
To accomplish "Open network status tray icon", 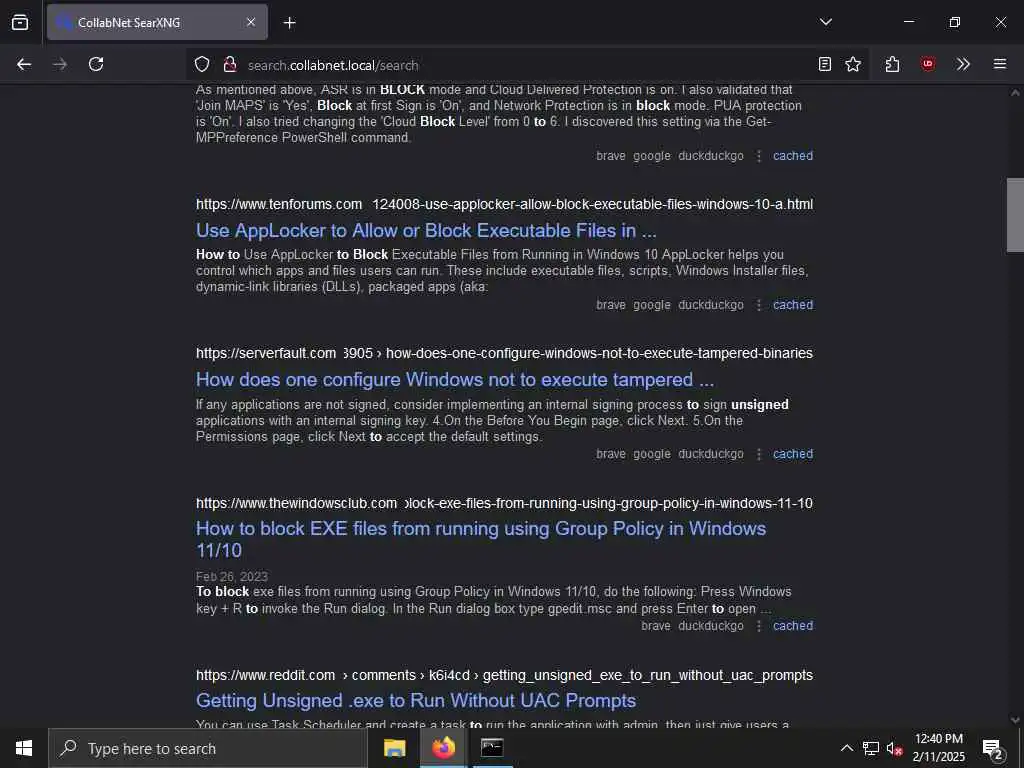I will click(x=870, y=748).
